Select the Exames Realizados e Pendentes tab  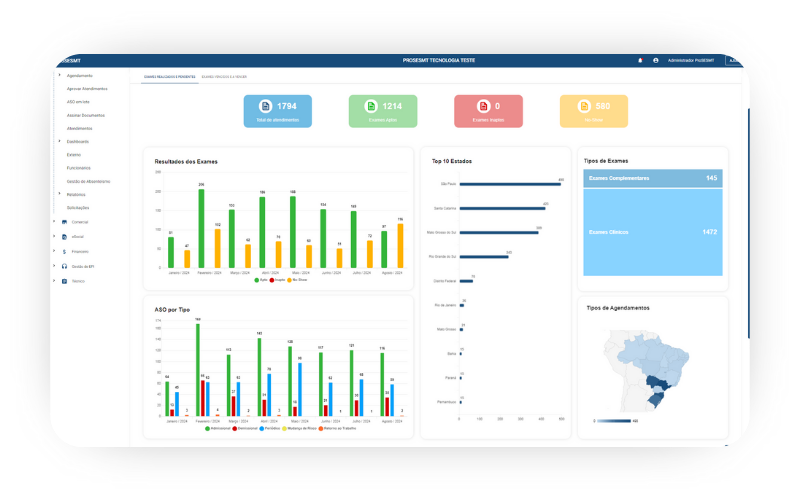click(x=168, y=76)
